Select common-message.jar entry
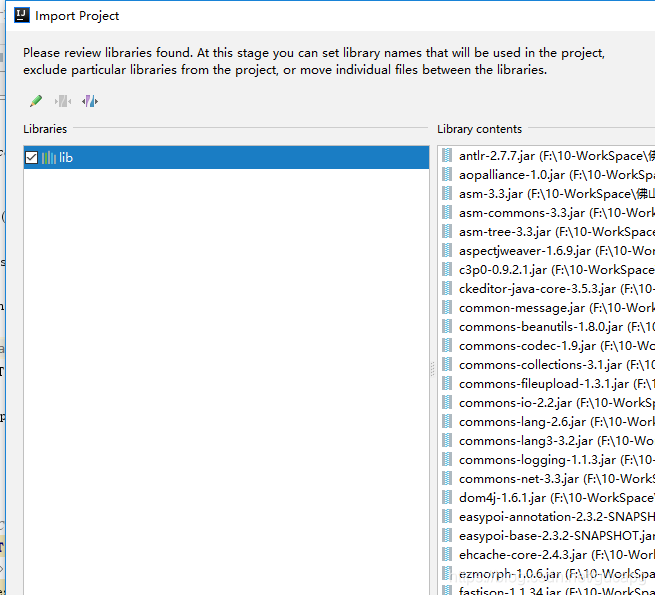The image size is (655, 595). (548, 308)
